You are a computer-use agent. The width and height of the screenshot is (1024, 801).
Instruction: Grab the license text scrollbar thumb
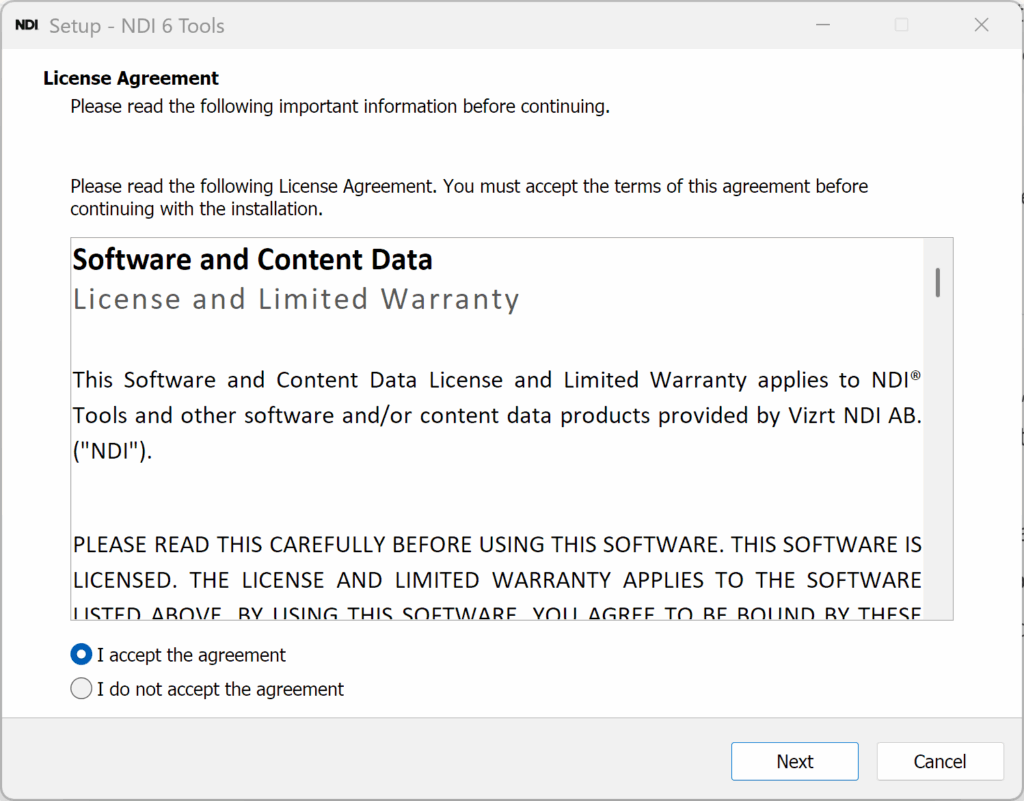coord(938,283)
